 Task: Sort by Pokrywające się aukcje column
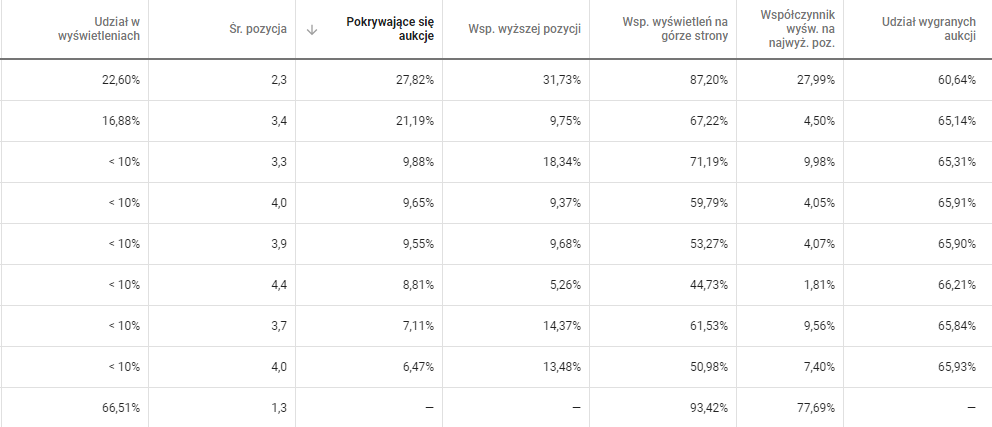click(x=390, y=29)
